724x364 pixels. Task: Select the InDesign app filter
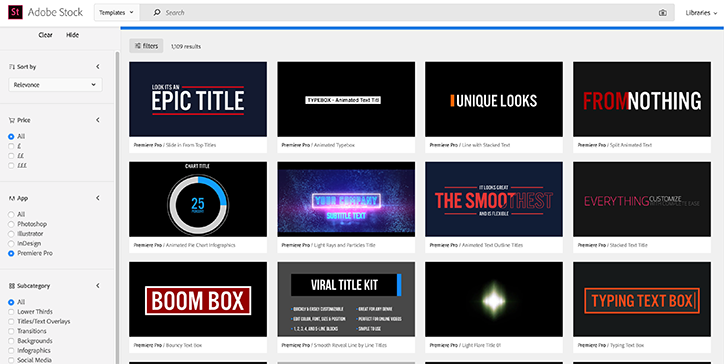[11, 244]
